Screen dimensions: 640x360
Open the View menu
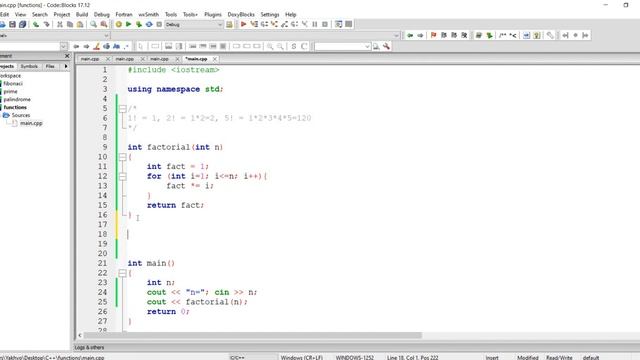[20, 14]
